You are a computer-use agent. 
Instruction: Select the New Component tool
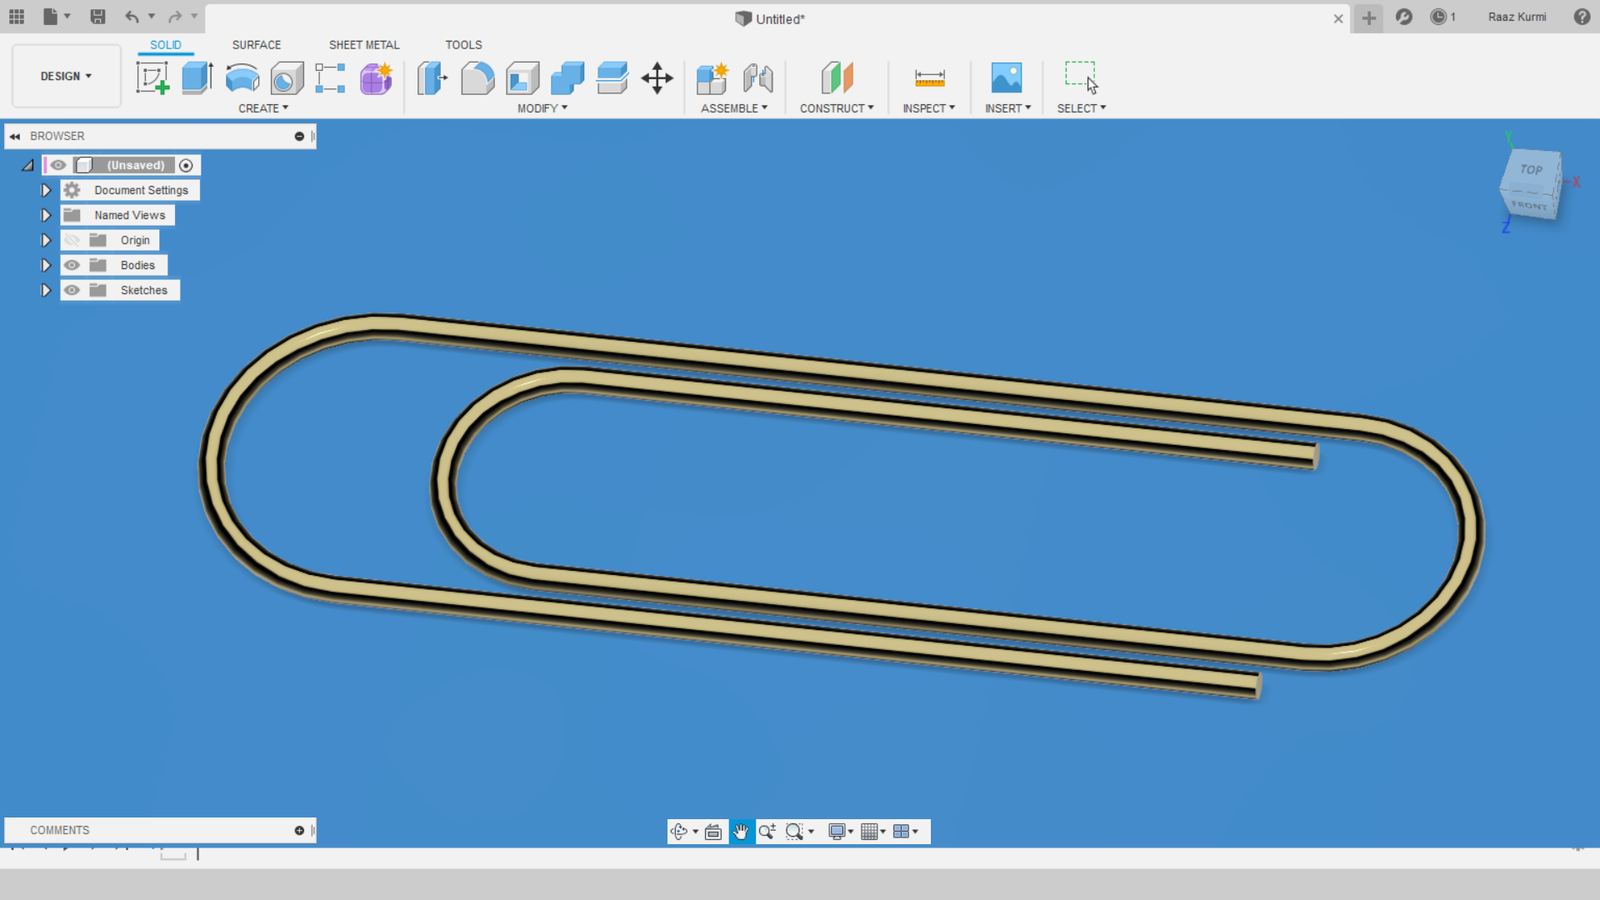(712, 78)
